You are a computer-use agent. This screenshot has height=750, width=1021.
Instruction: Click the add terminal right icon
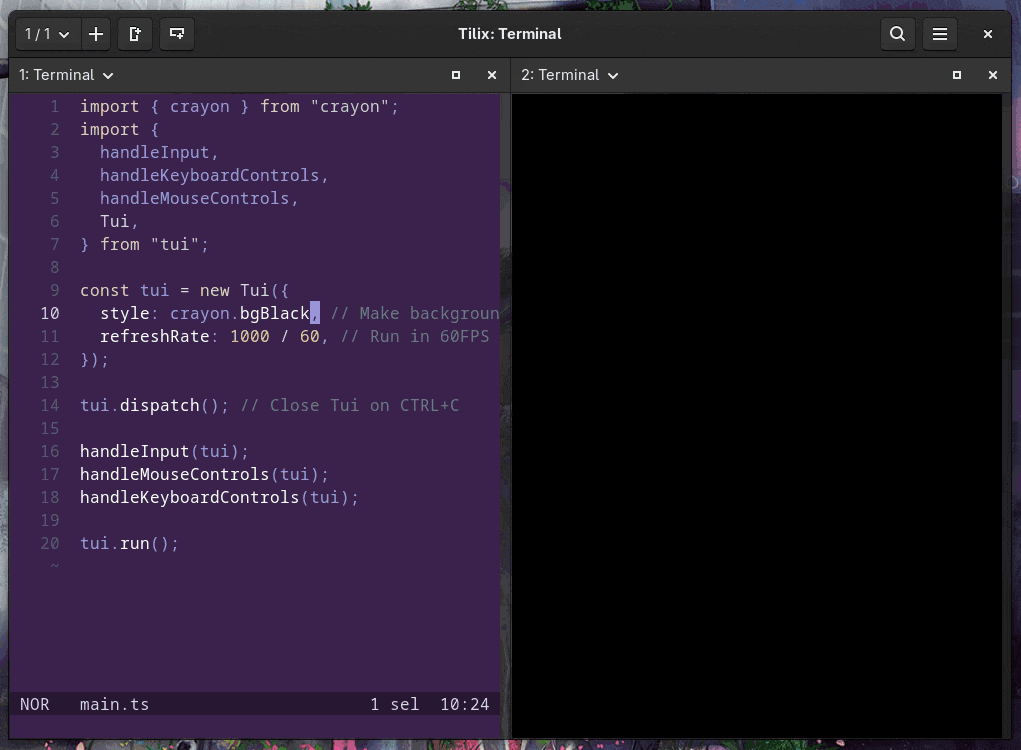point(135,34)
